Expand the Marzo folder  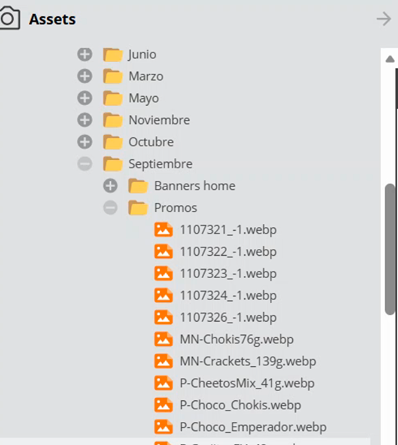pyautogui.click(x=85, y=76)
